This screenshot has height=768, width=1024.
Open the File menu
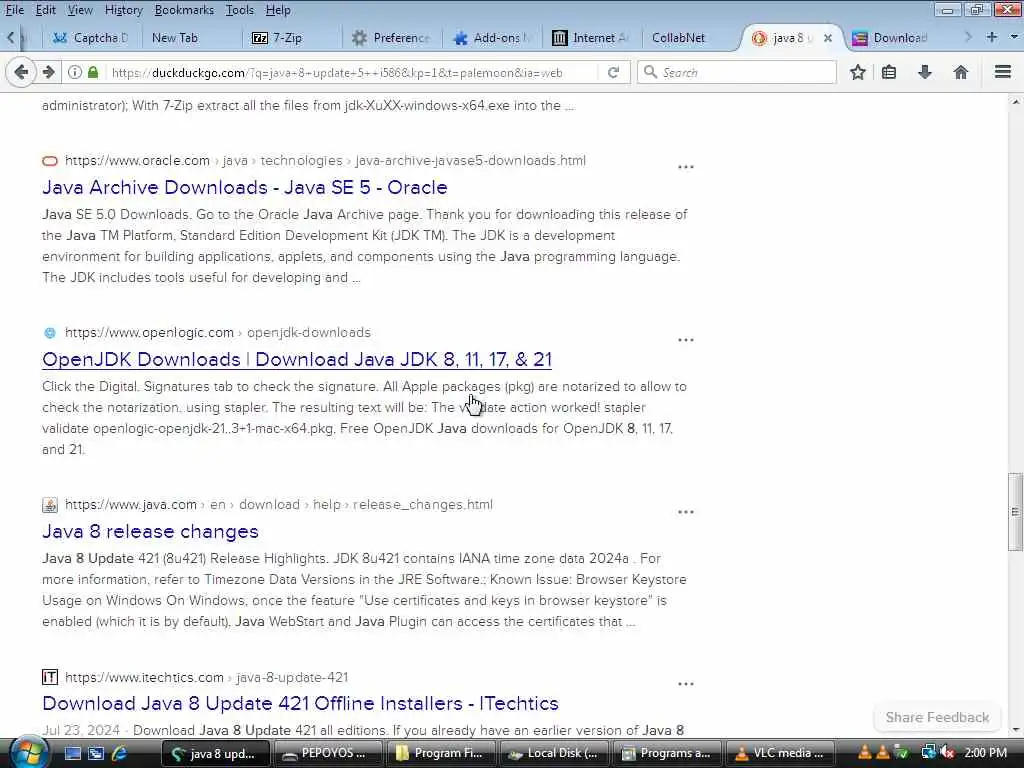[14, 10]
